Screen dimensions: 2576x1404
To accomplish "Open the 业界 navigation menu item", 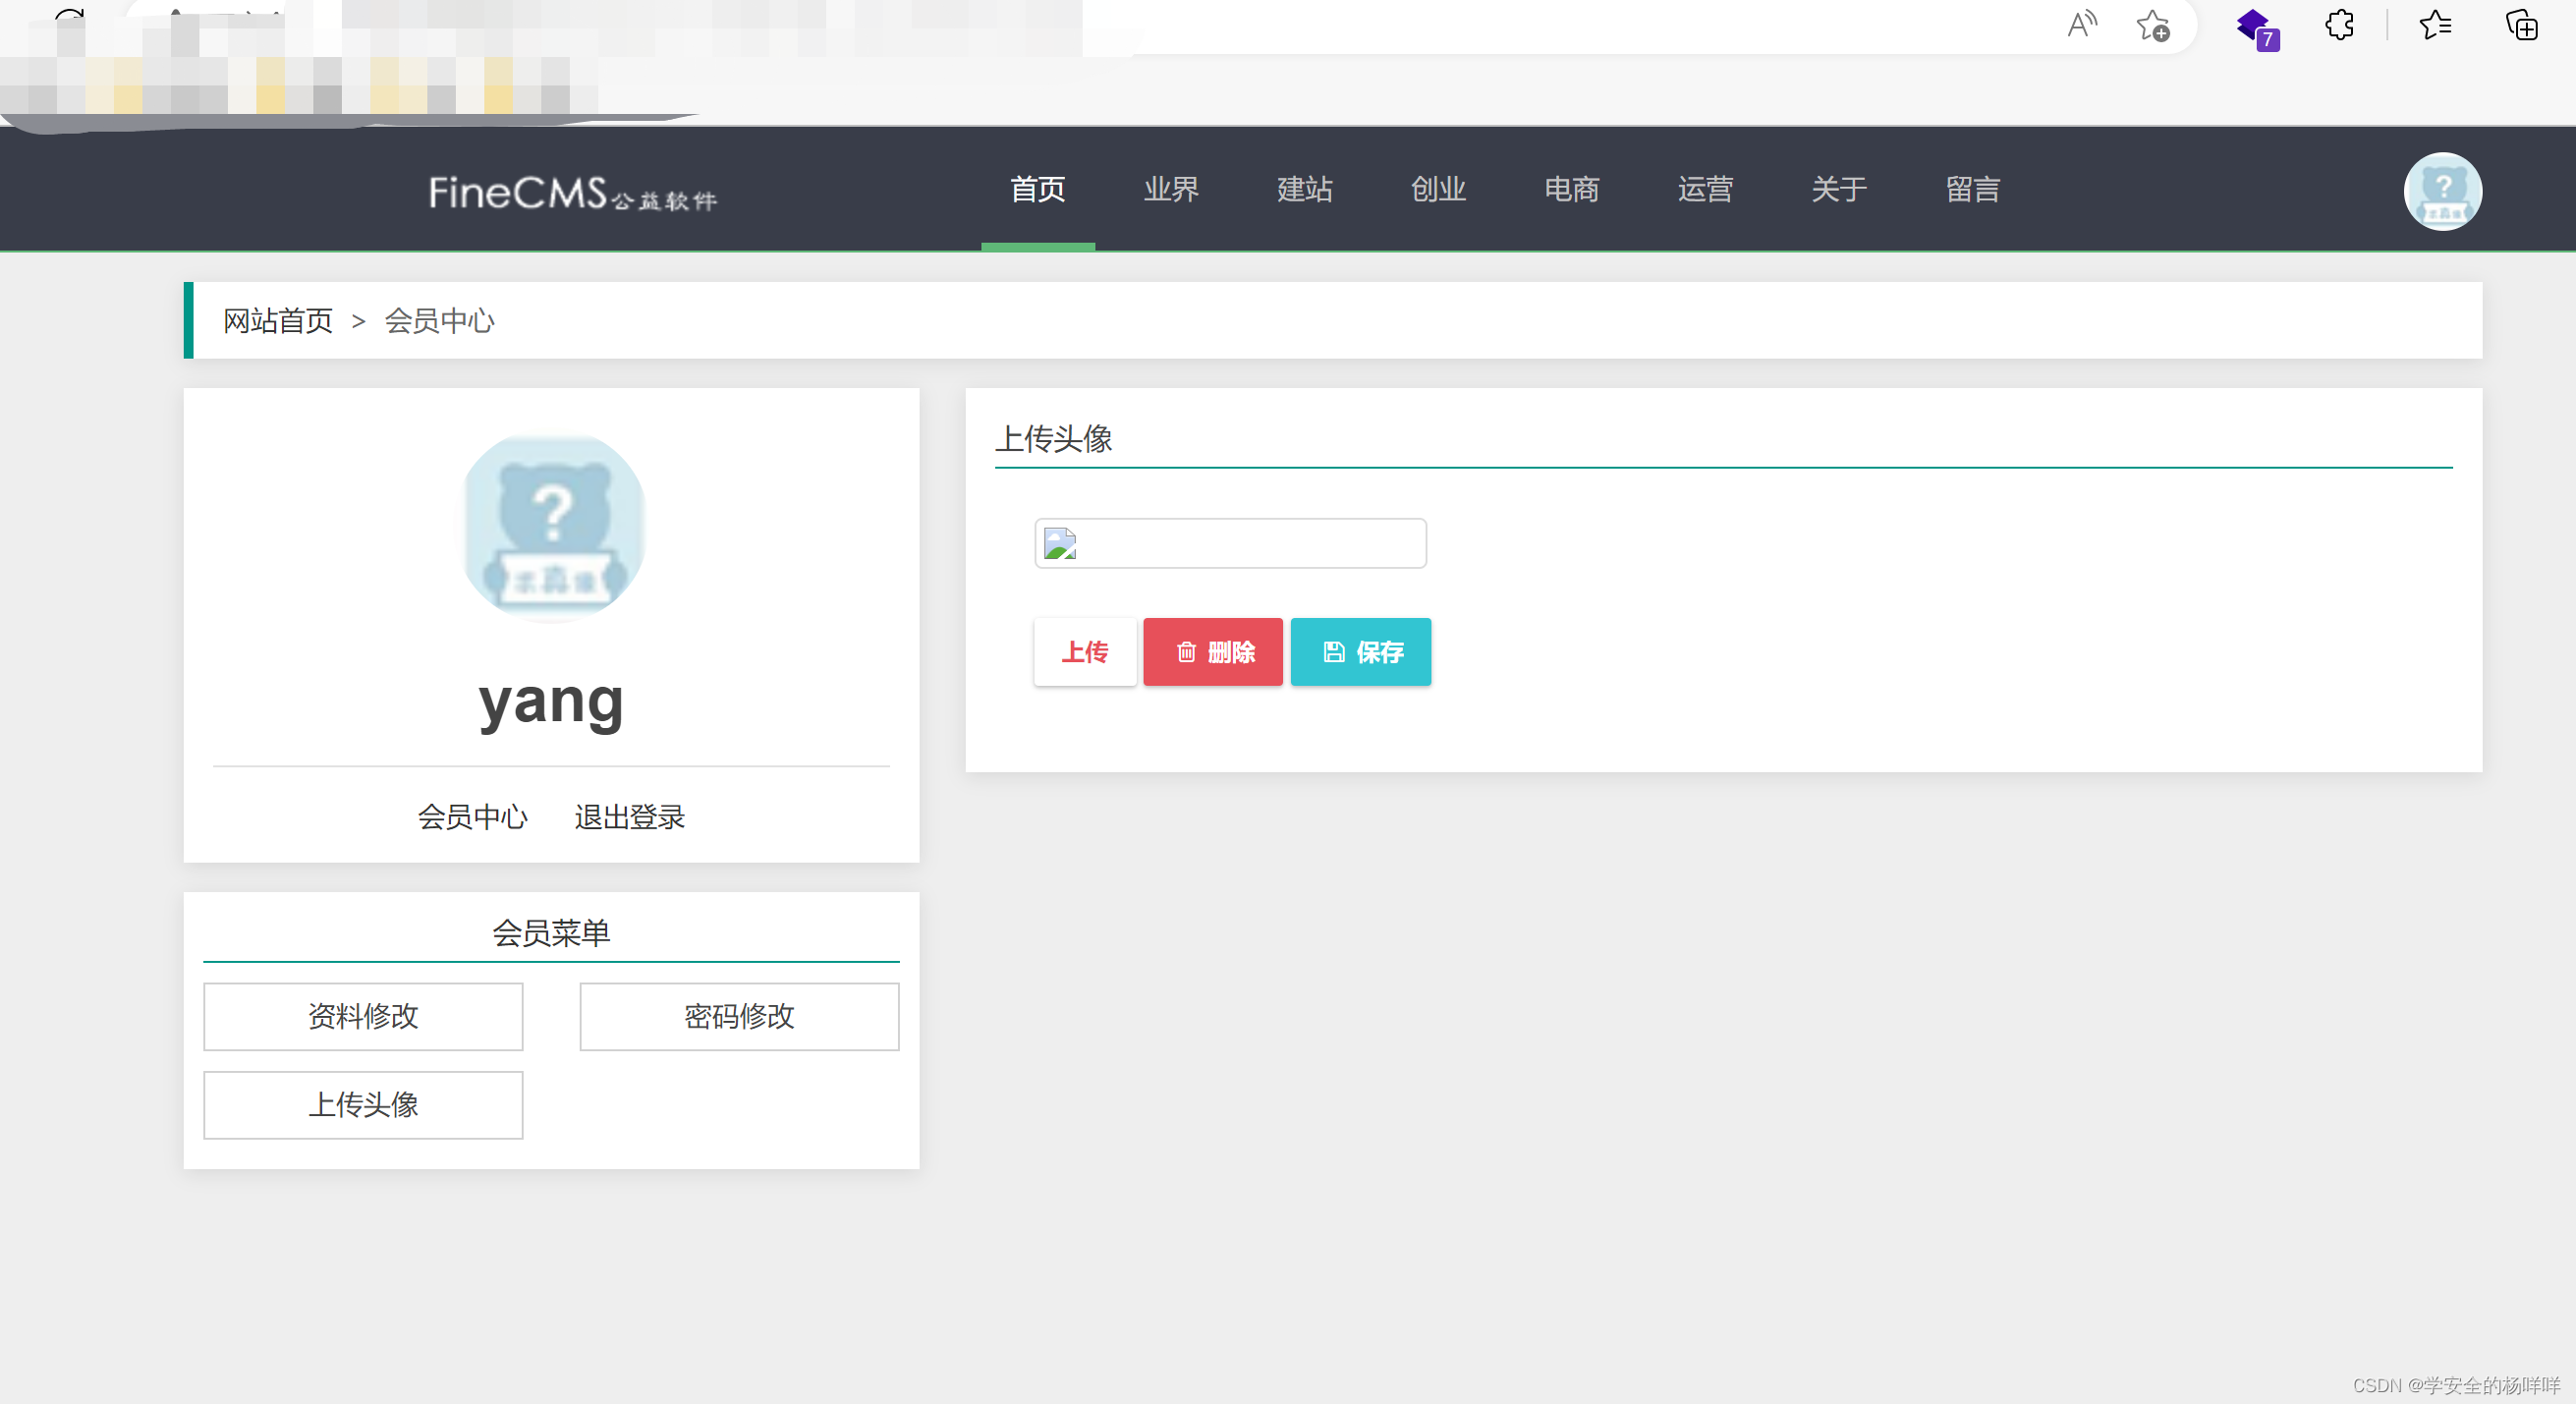I will click(x=1171, y=189).
